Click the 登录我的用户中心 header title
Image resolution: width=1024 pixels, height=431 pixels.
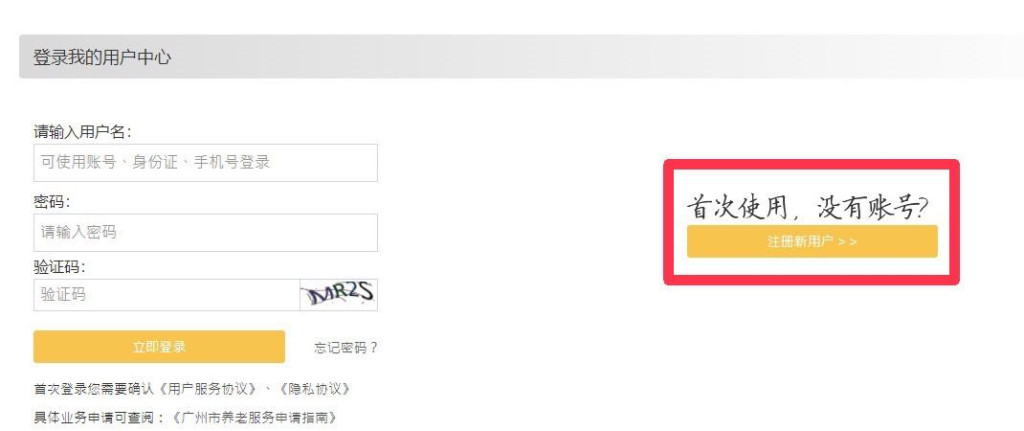click(102, 57)
